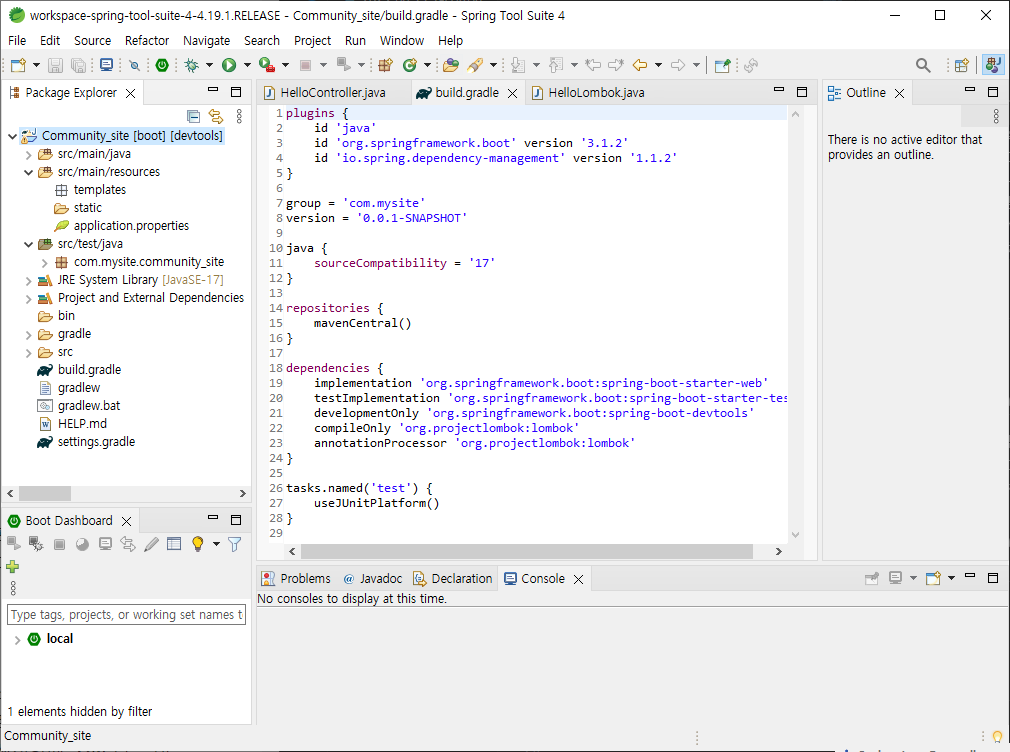Click the Save icon in toolbar

coord(55,65)
